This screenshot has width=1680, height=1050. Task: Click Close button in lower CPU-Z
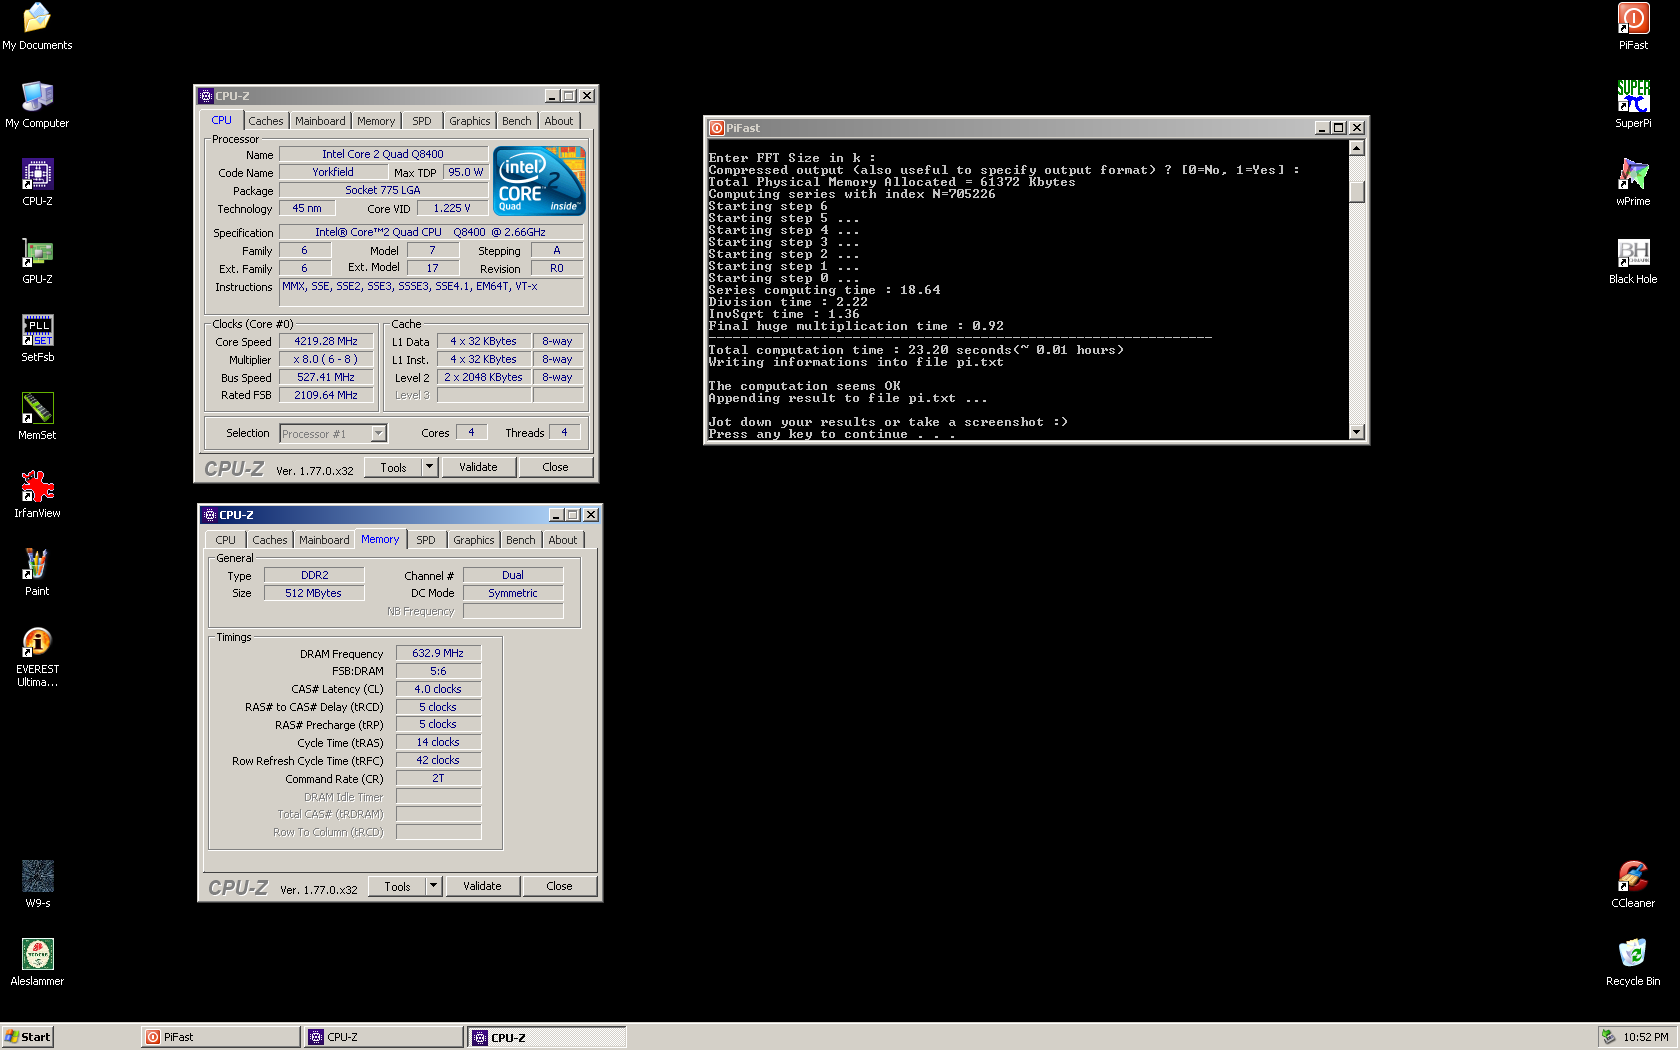click(559, 886)
